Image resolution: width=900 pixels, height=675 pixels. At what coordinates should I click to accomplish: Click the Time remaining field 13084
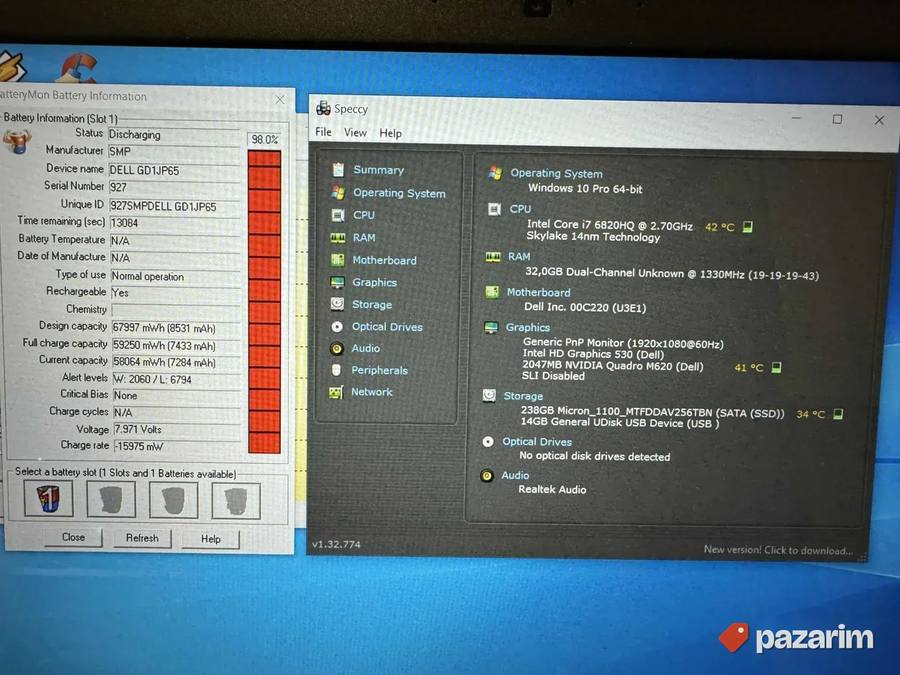[174, 223]
